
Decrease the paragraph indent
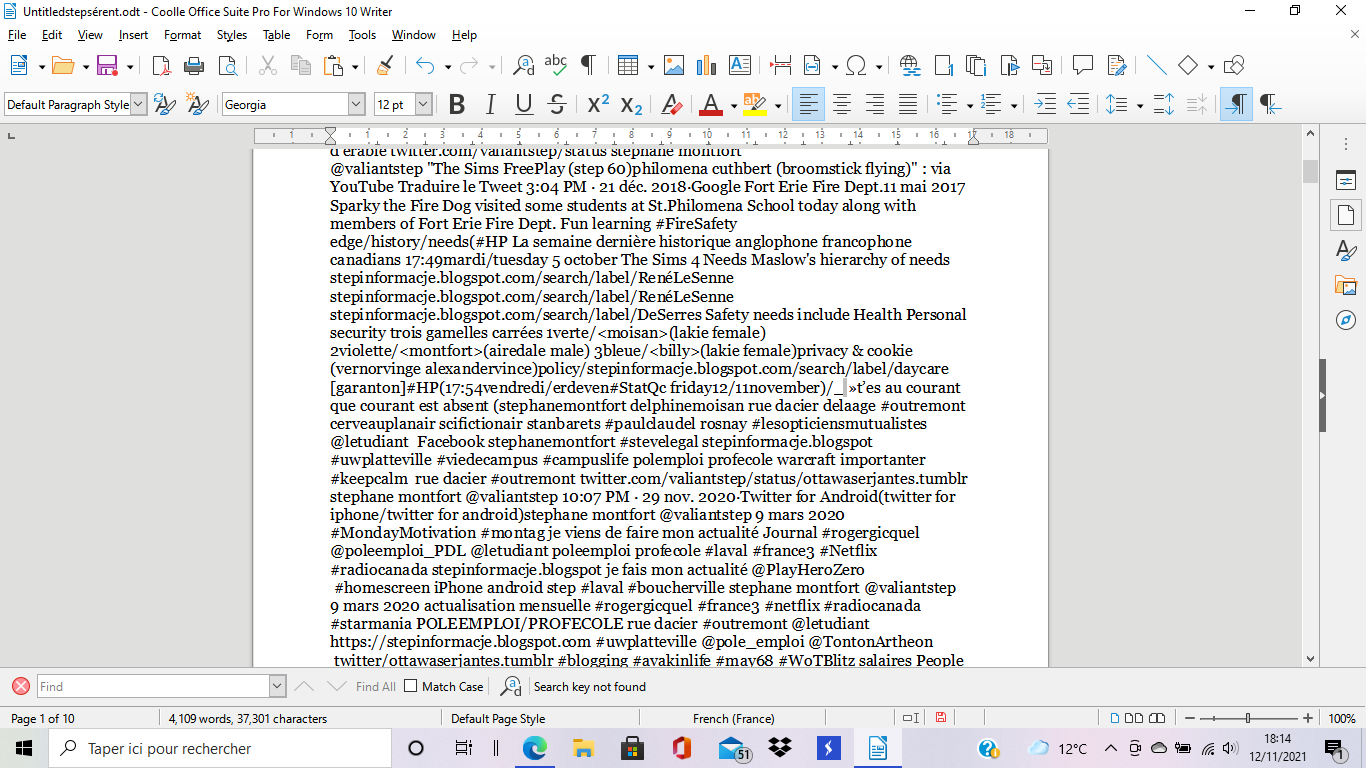[1078, 104]
